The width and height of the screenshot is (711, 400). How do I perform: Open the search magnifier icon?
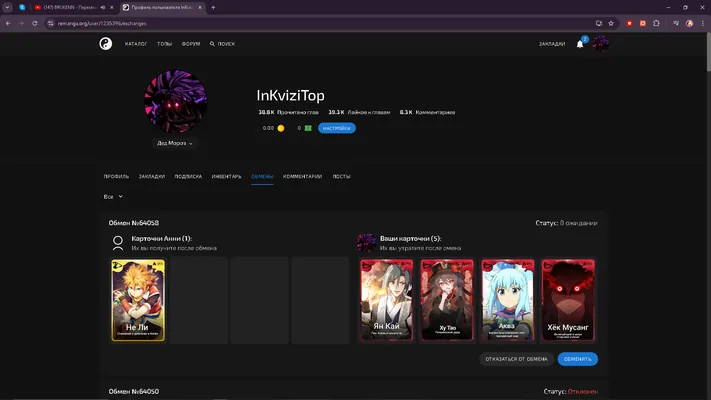point(212,44)
